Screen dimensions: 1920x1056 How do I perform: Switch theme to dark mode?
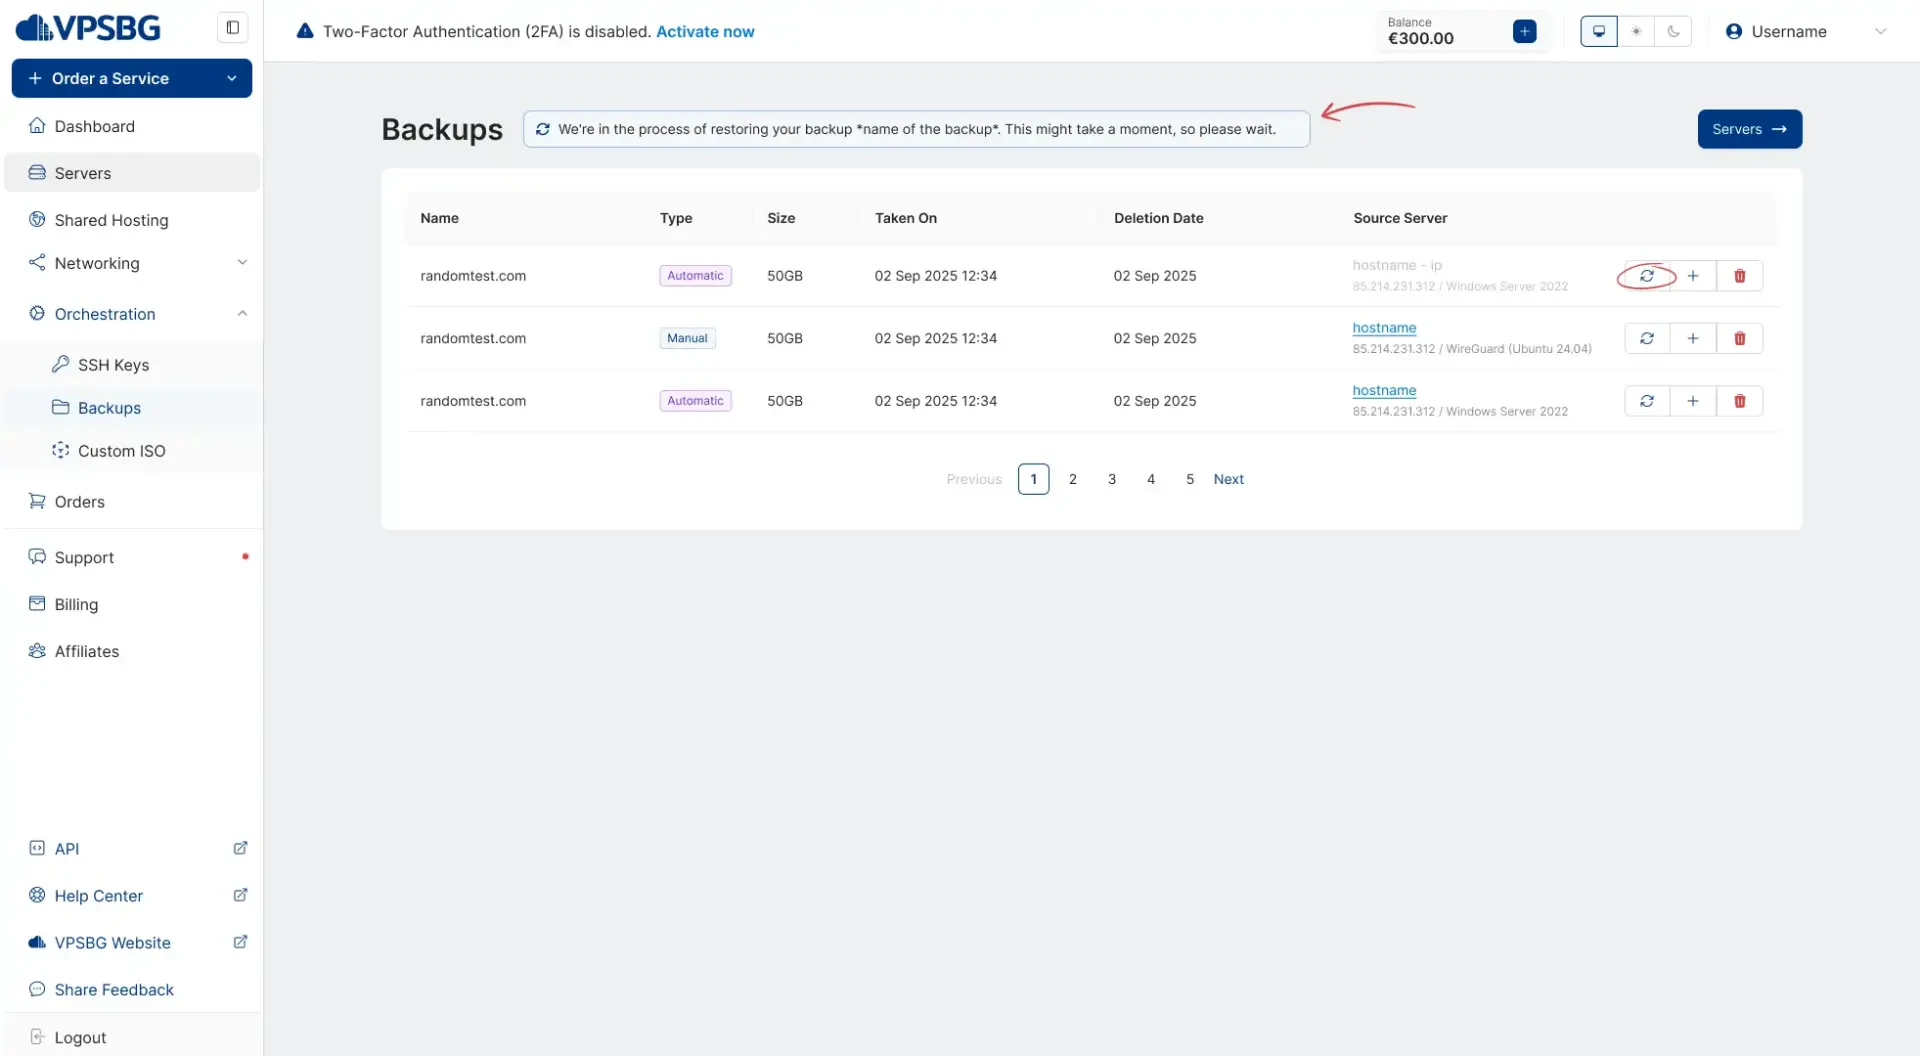tap(1673, 31)
